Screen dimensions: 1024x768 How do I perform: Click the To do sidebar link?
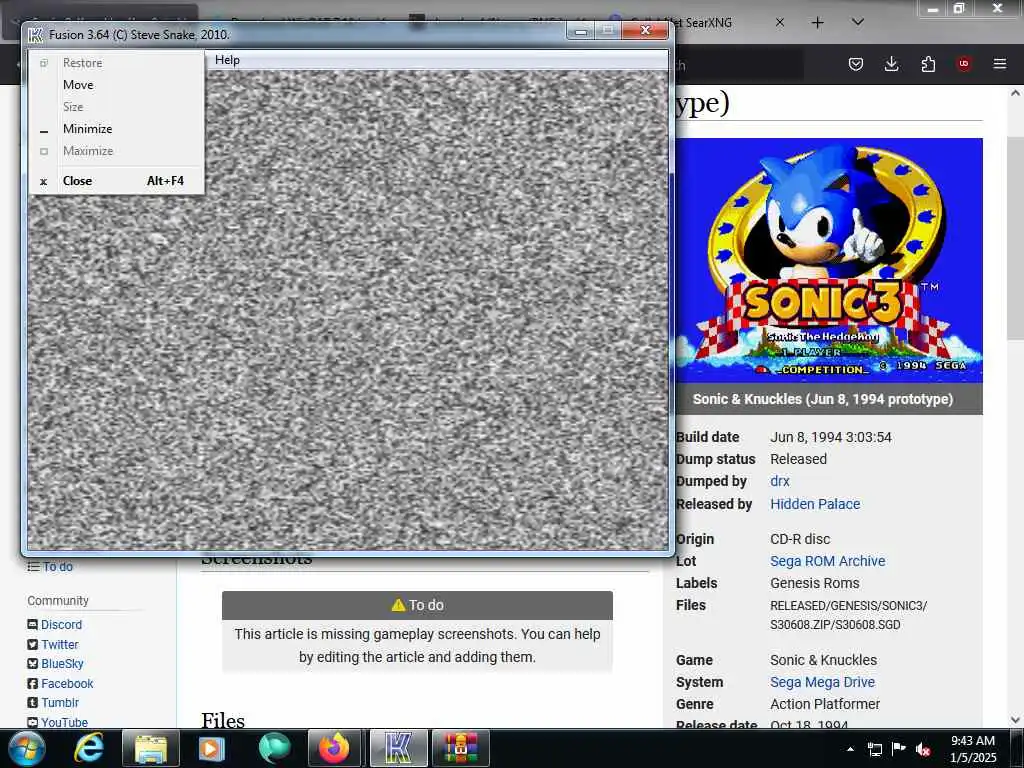point(57,567)
